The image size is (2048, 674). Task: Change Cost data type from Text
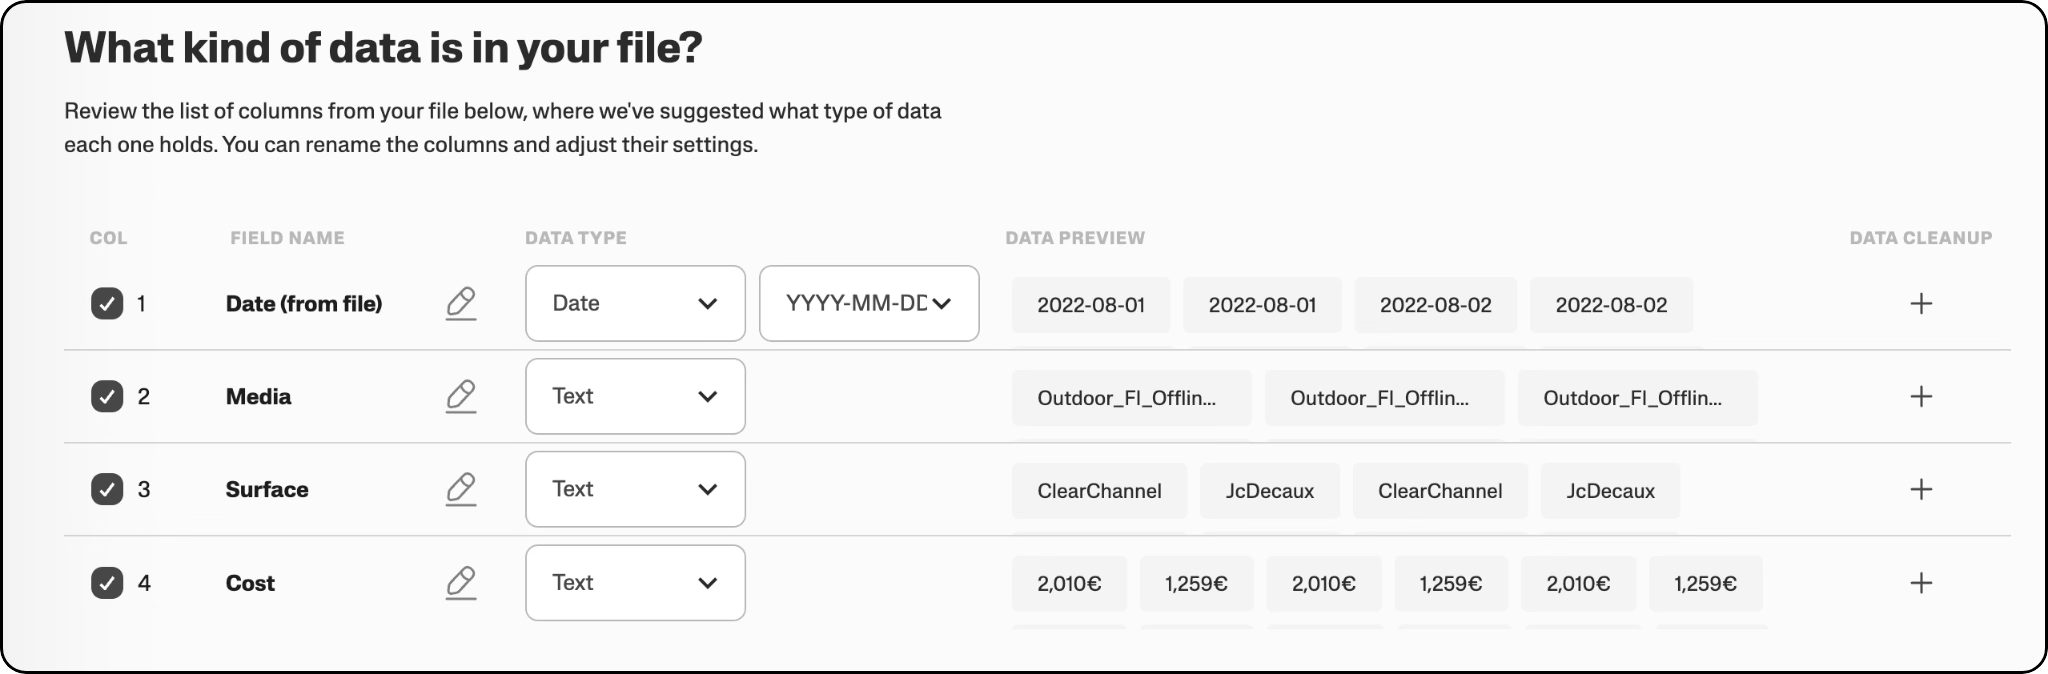635,582
